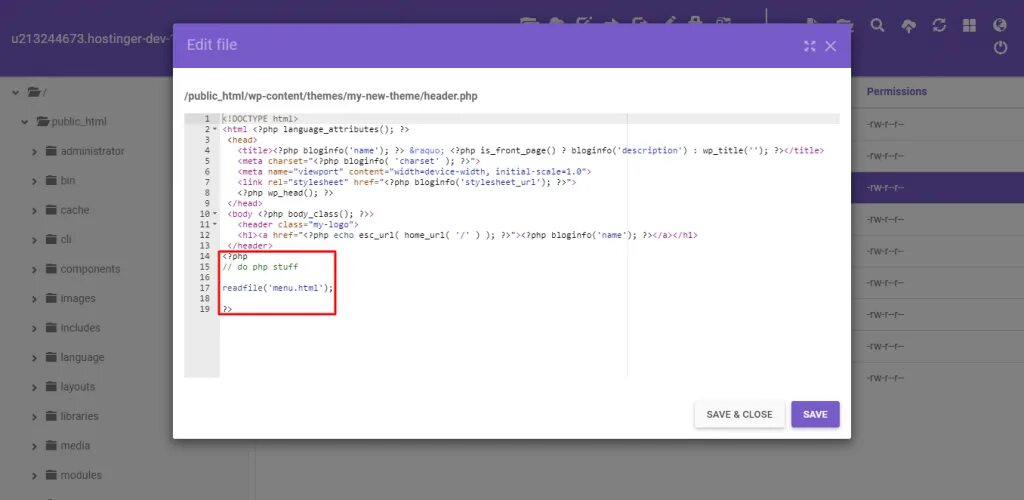The image size is (1024, 500).
Task: Expand the administrator folder chevron
Action: pyautogui.click(x=34, y=151)
